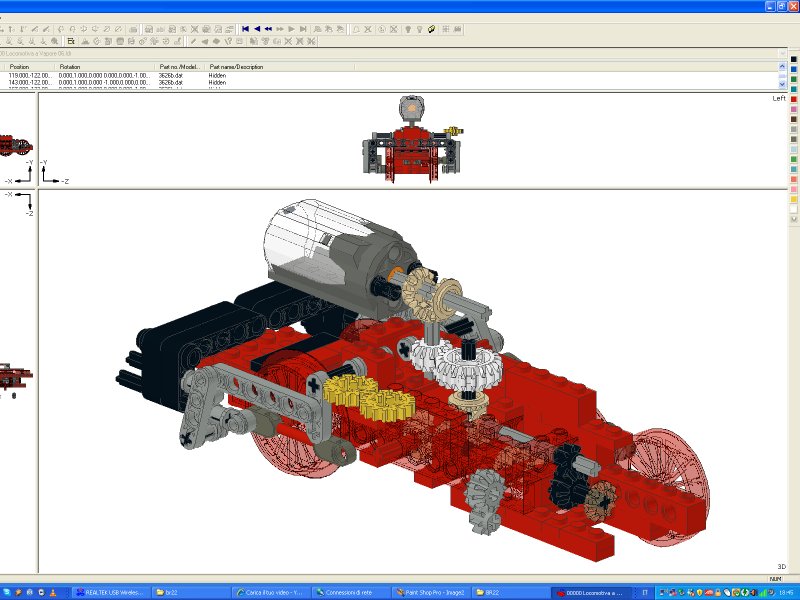Viewport: 800px width, 600px height.
Task: Click the Left view locomotive model
Action: pos(412,139)
